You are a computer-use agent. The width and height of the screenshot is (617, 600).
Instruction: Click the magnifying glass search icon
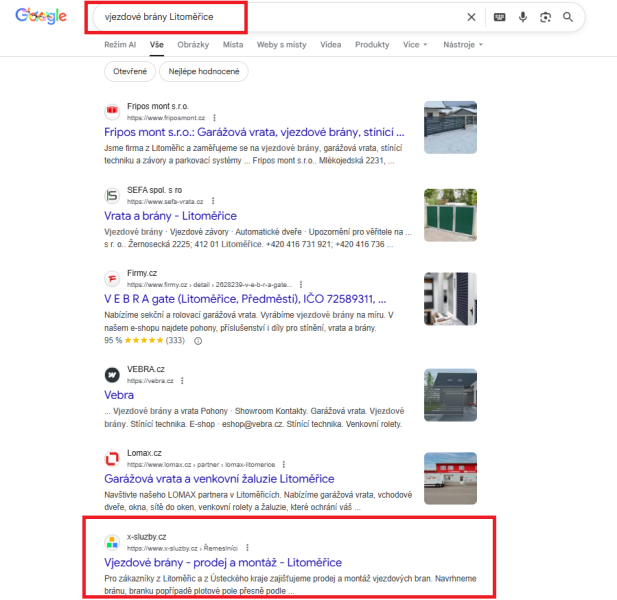click(568, 17)
